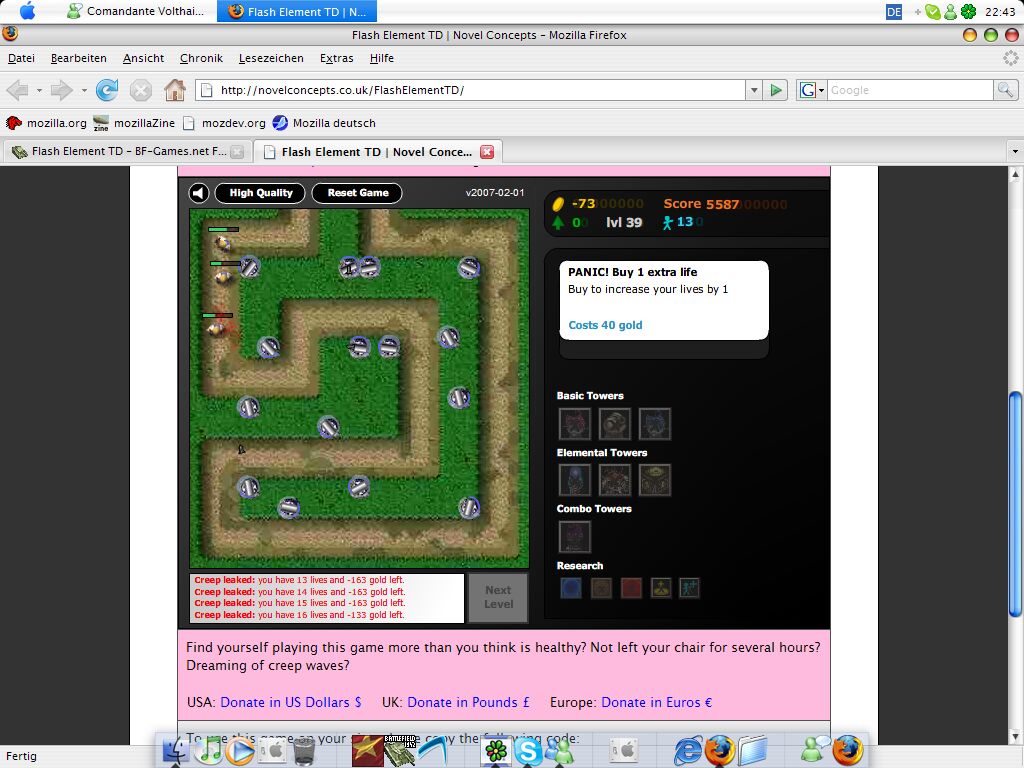Screen dimensions: 1024x768
Task: Open the mozdev.org bookmark
Action: 224,123
